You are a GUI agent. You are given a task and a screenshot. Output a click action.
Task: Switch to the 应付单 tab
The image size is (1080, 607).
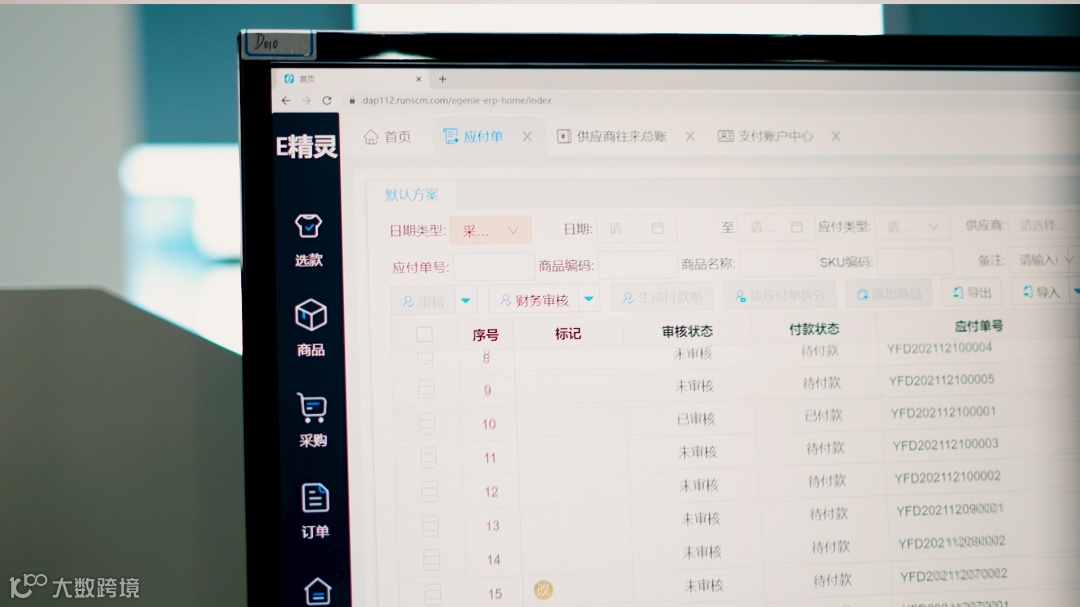pos(472,136)
